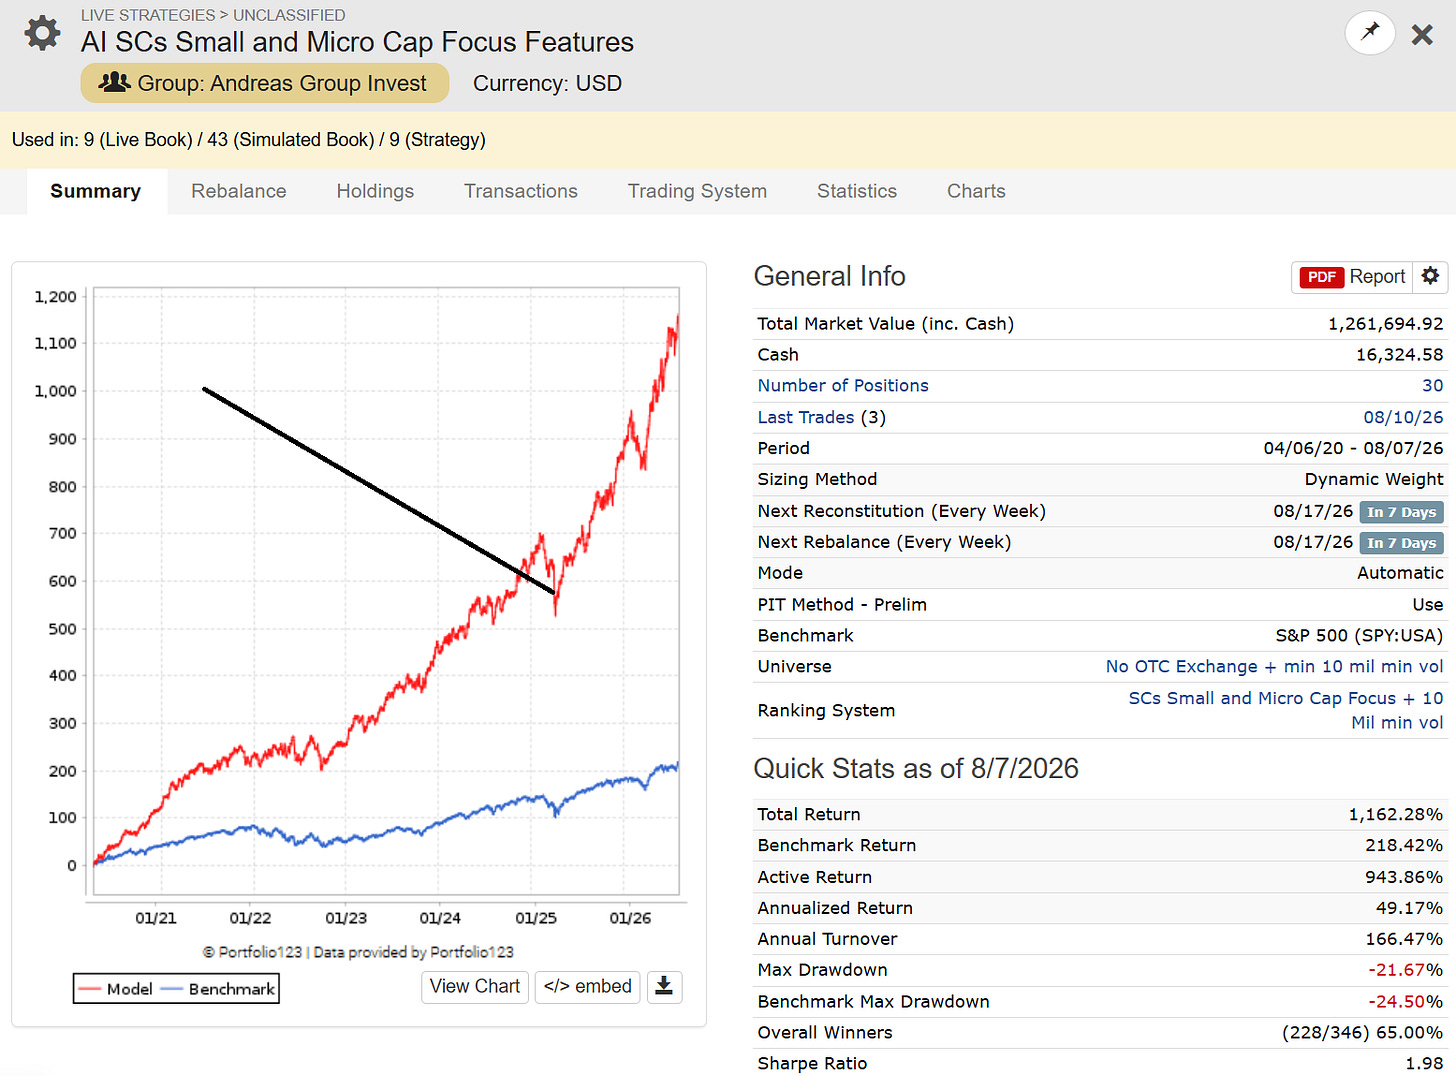Go to the Transactions tab
Viewport: 1456px width, 1076px height.
pyautogui.click(x=521, y=191)
